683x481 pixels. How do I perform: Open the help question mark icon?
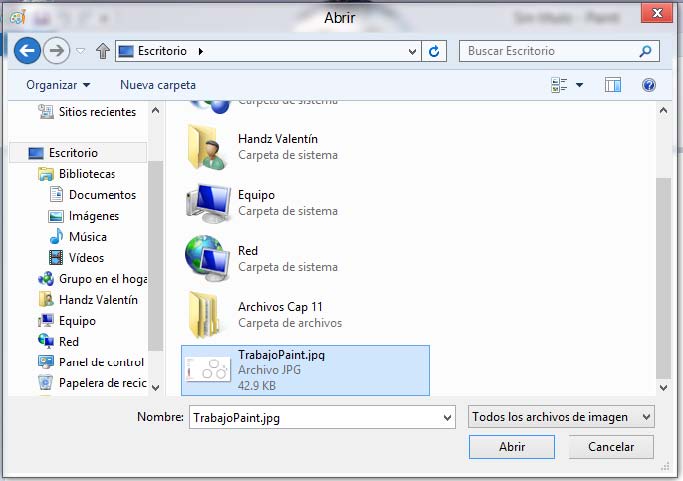[x=648, y=86]
